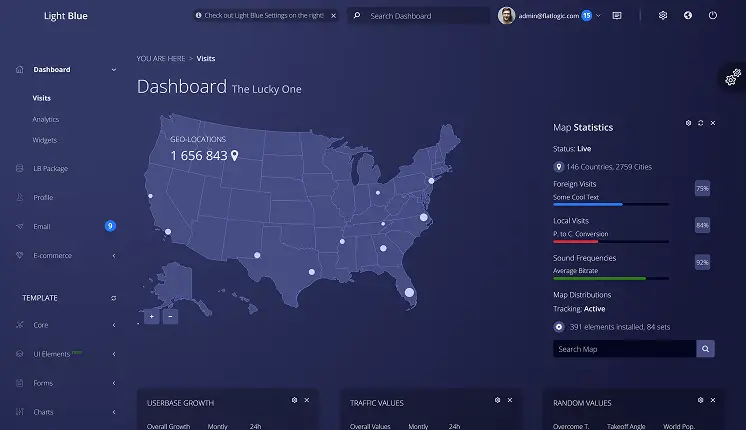Collapse the Dashboard sidebar menu
Screen dimensions: 746x430
tap(114, 69)
